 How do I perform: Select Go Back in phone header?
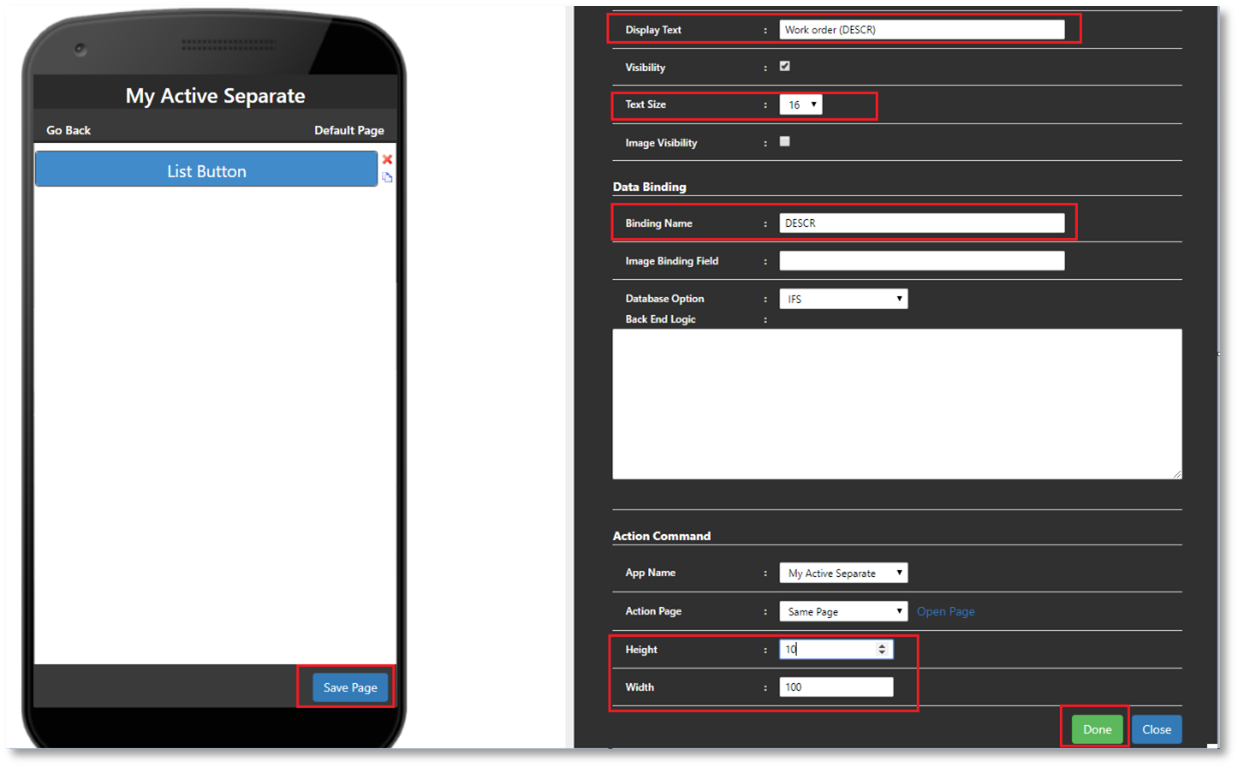[x=69, y=130]
